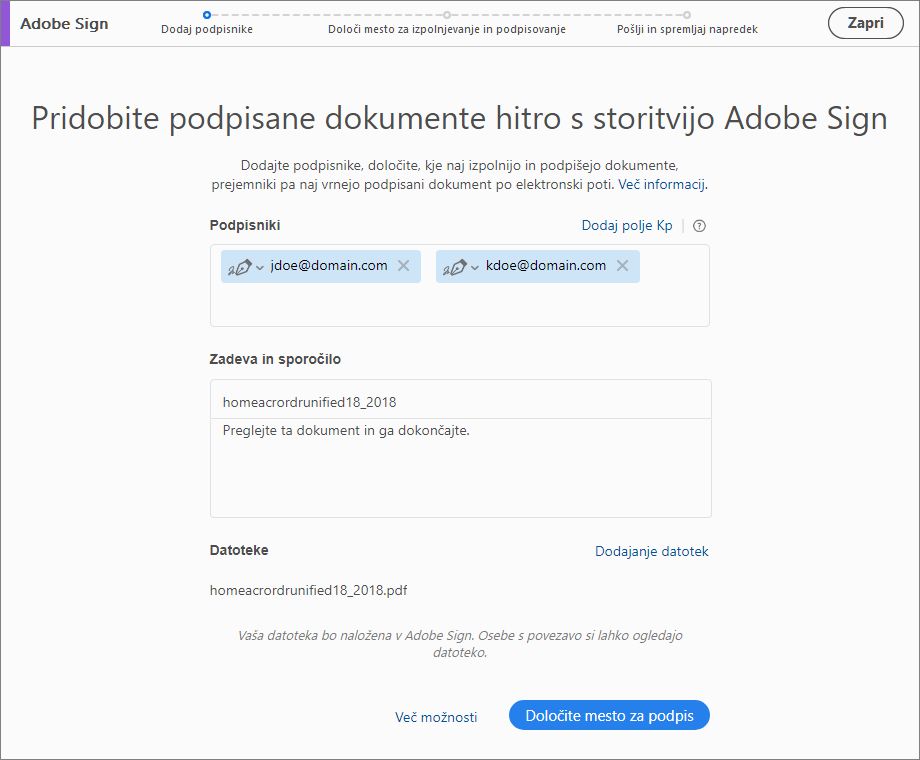920x760 pixels.
Task: Click the Določite mesto za podpis button
Action: [608, 715]
